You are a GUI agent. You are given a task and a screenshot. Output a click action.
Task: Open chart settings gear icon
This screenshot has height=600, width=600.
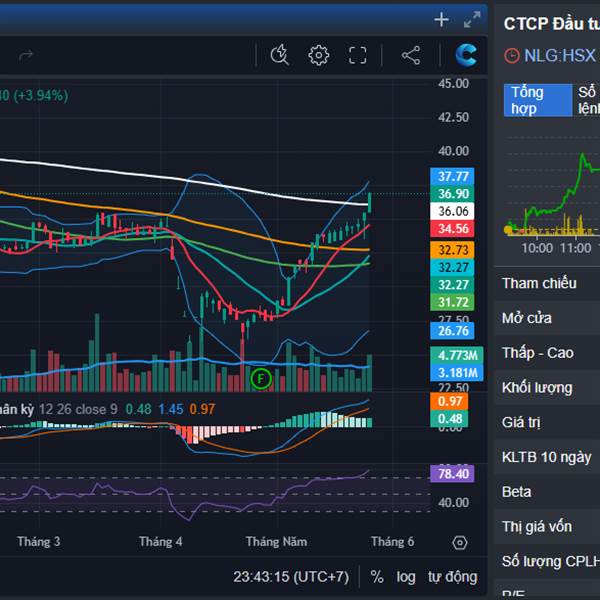pyautogui.click(x=319, y=55)
